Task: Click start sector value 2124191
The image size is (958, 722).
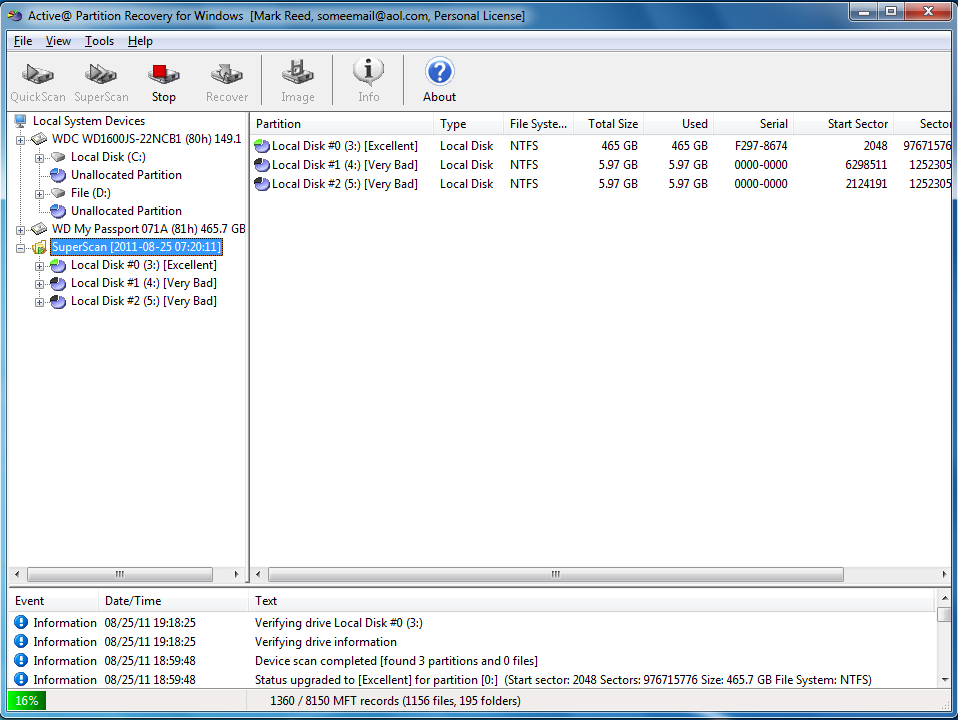Action: point(866,184)
